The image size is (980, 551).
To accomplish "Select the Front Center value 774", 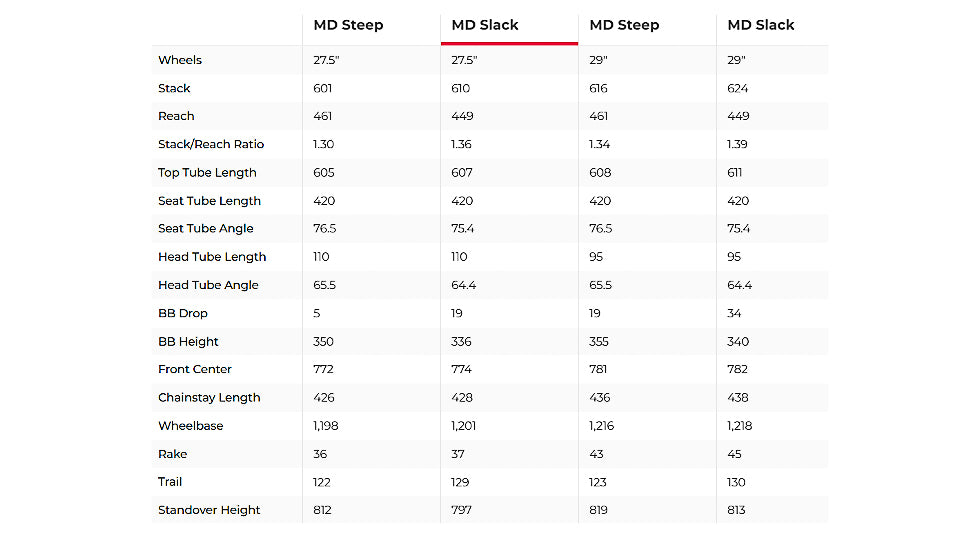I will (x=462, y=369).
